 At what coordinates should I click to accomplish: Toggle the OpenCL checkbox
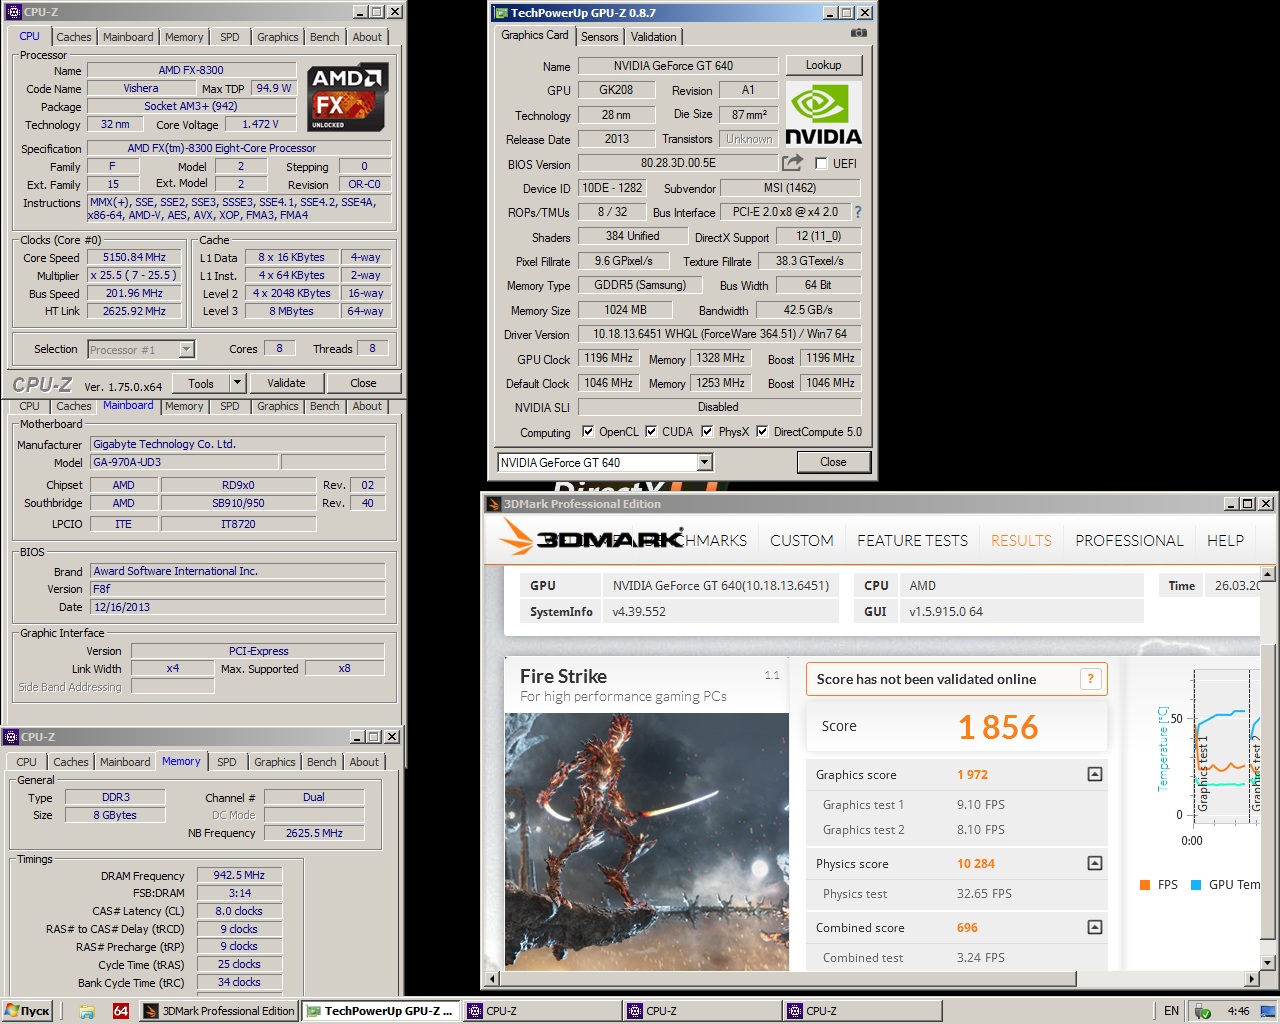tap(588, 432)
